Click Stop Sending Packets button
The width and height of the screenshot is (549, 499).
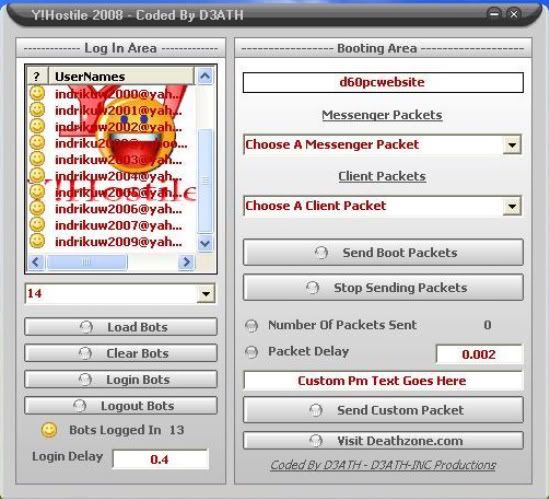[383, 287]
